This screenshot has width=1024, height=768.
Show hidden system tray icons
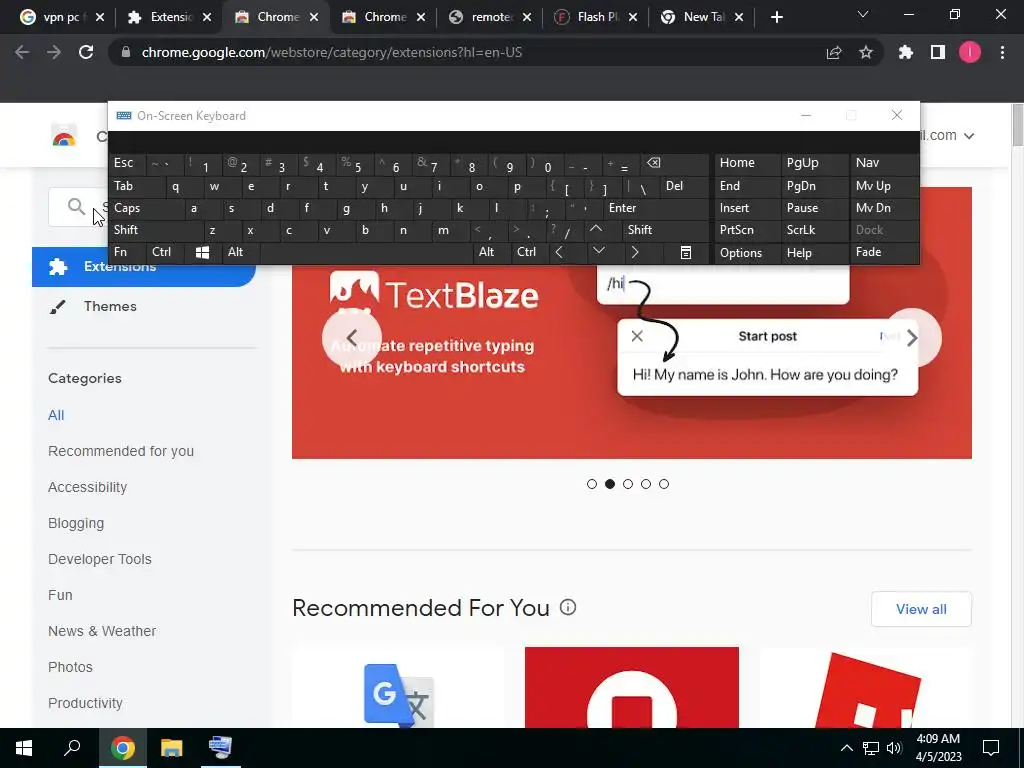click(x=846, y=748)
